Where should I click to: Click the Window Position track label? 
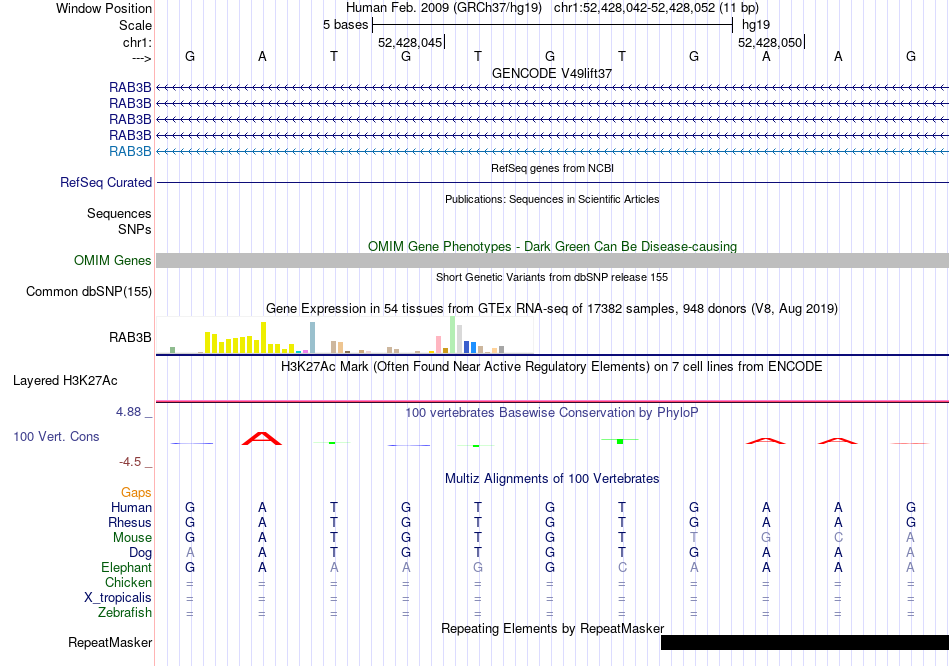(104, 8)
